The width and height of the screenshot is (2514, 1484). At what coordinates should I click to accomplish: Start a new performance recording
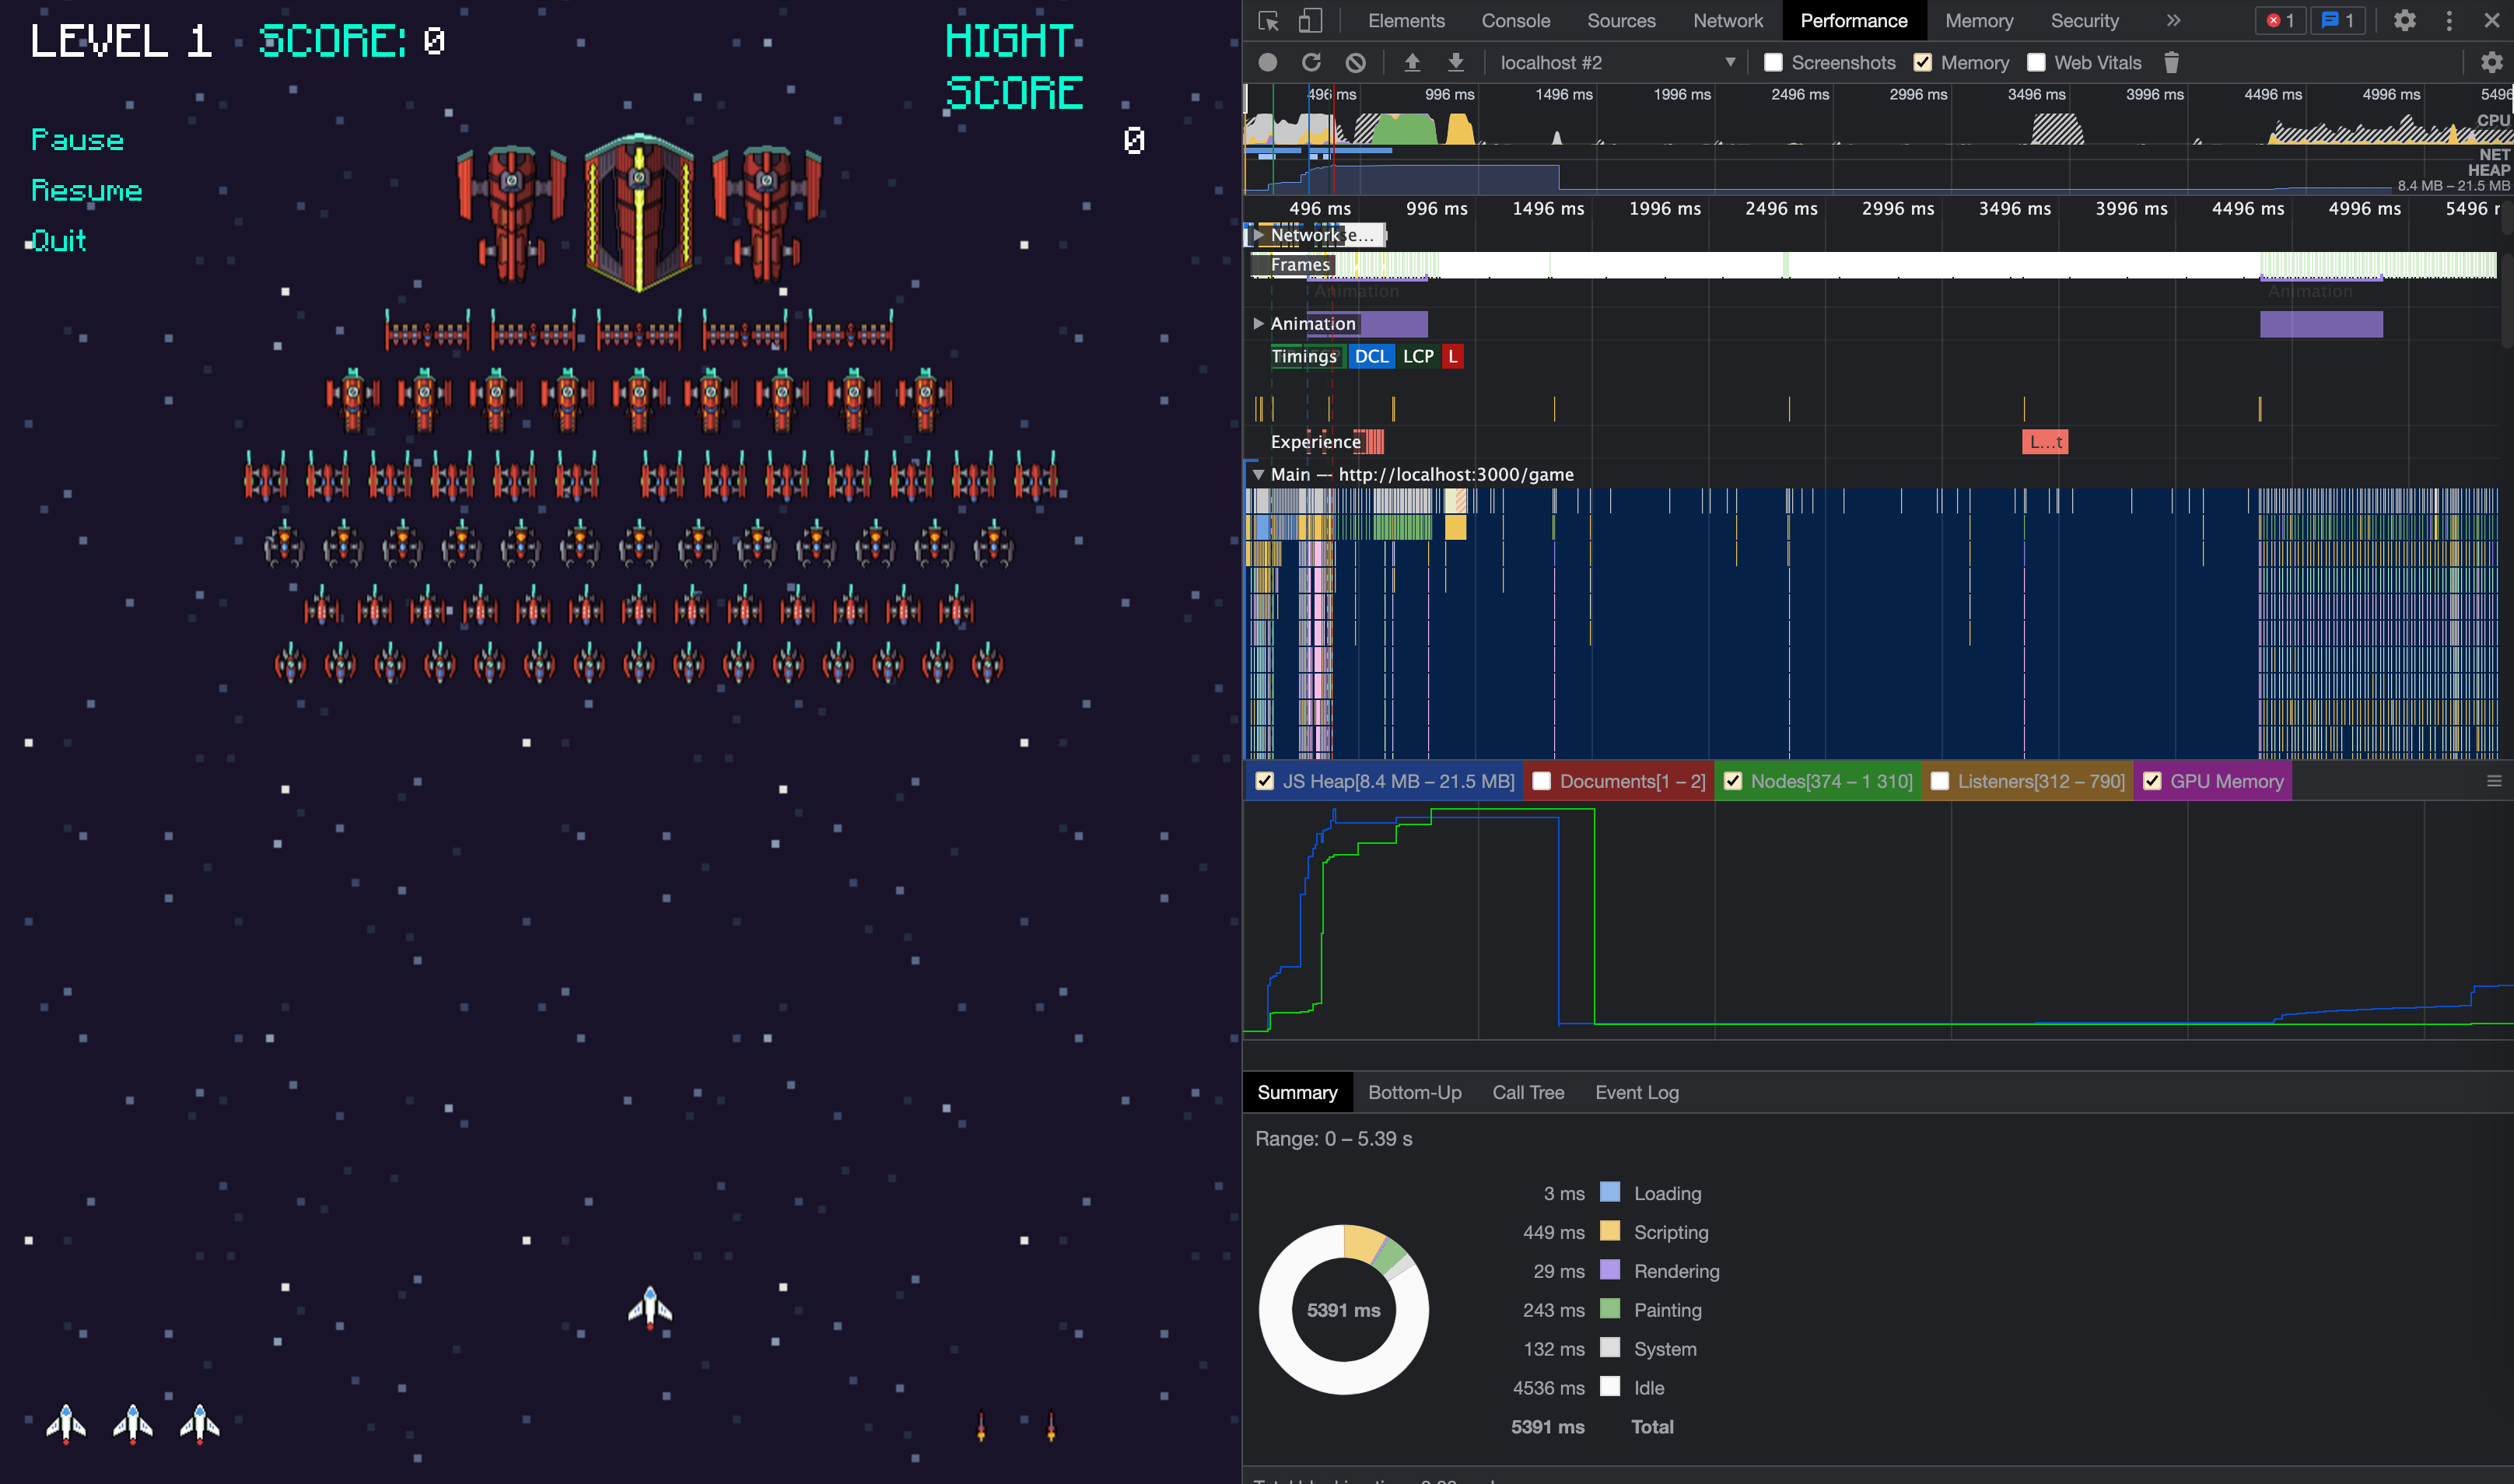click(1267, 62)
